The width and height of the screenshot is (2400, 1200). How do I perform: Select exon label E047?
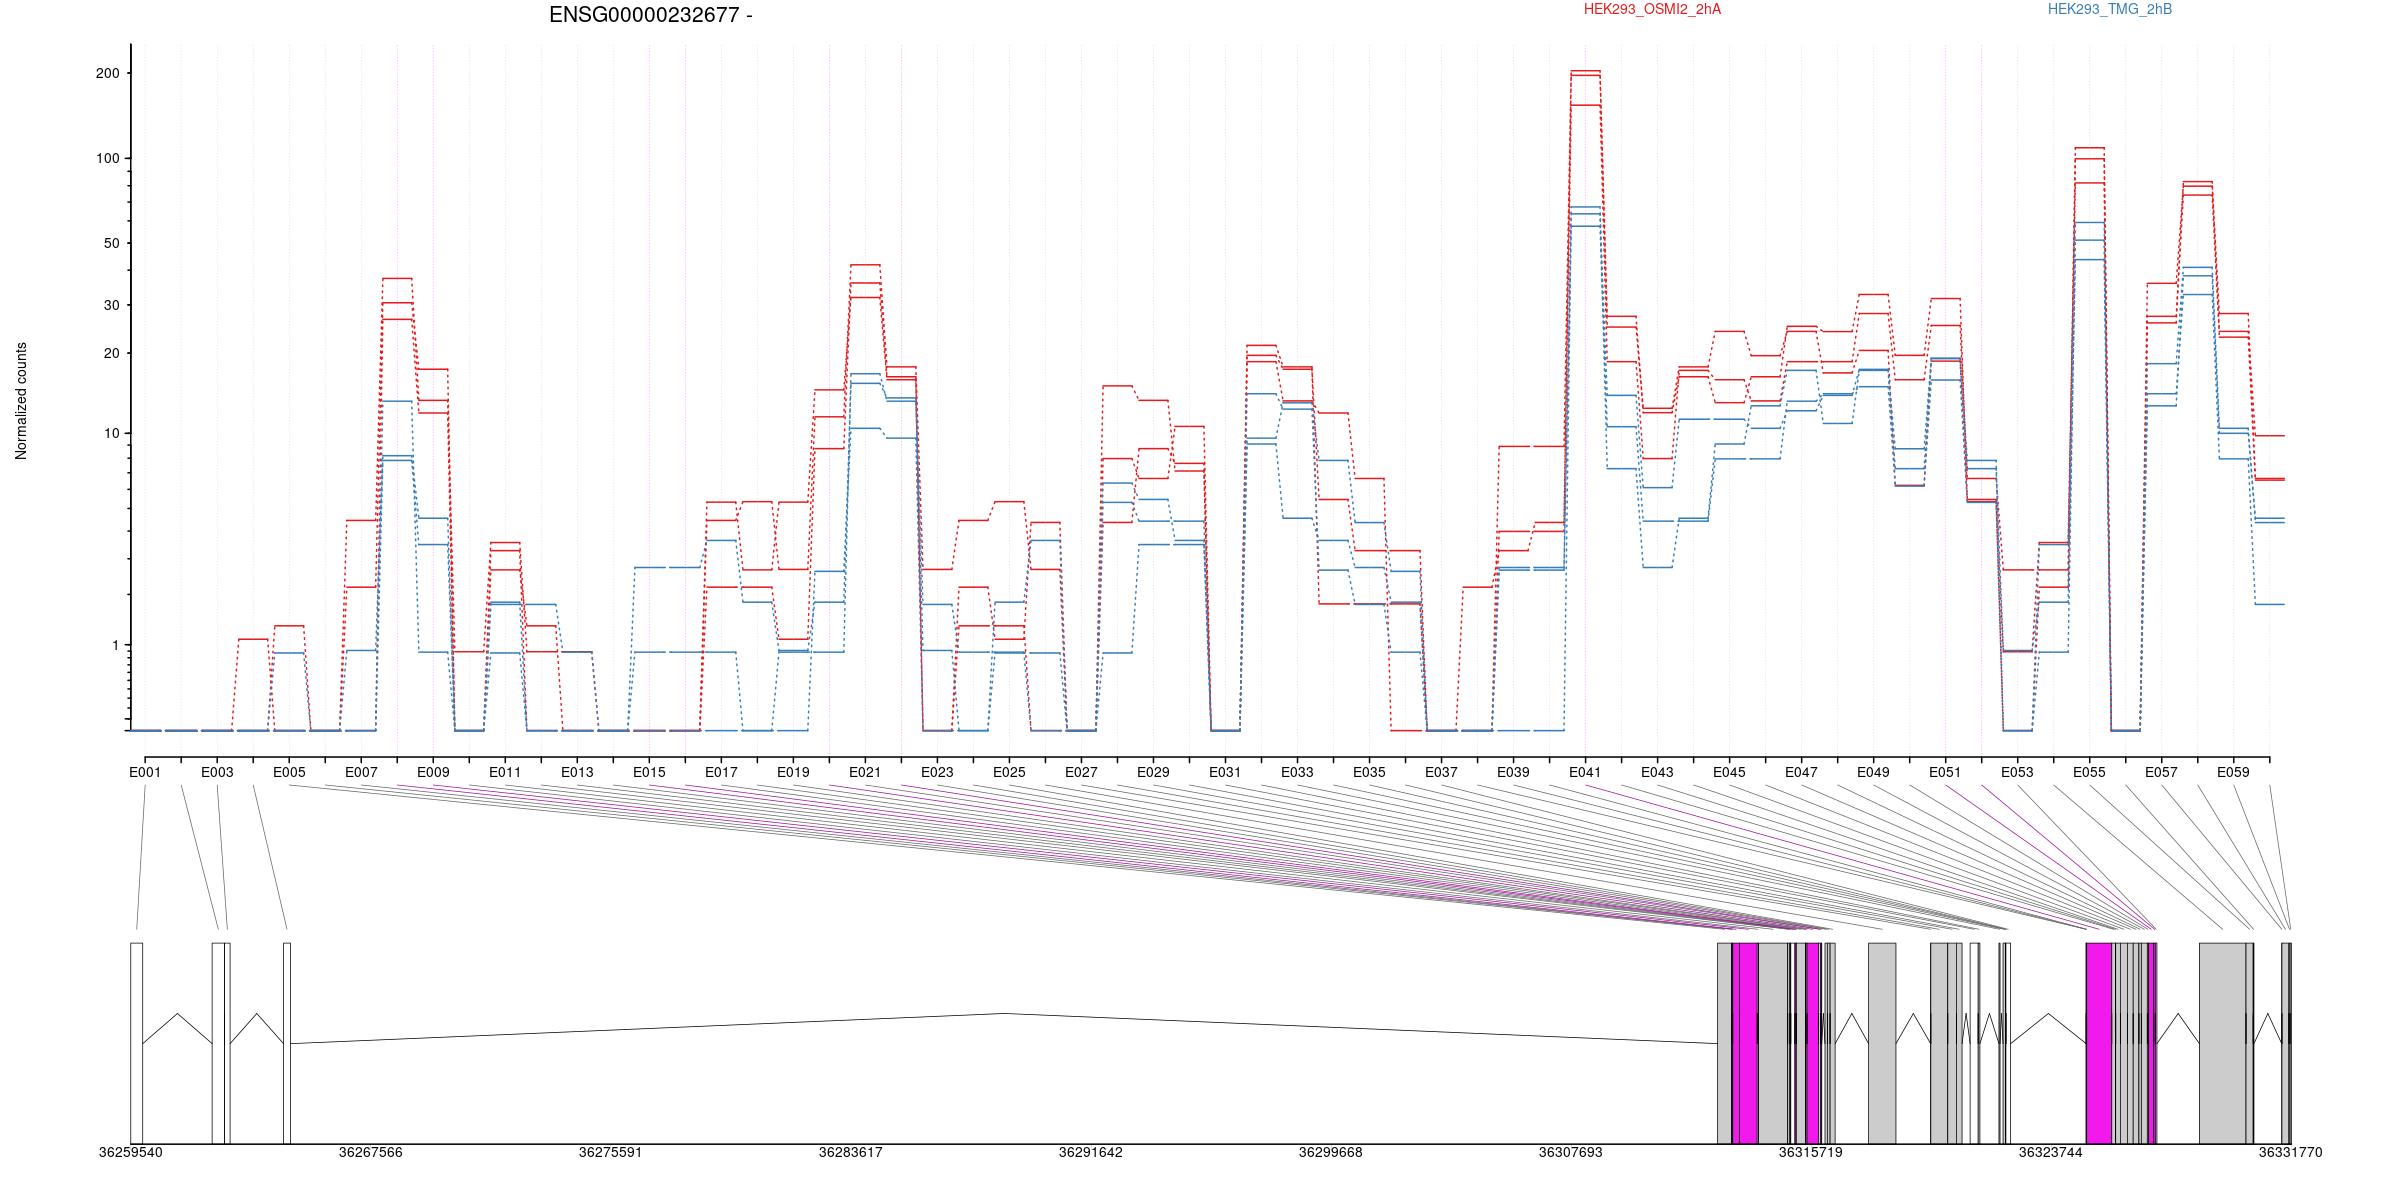point(1801,772)
